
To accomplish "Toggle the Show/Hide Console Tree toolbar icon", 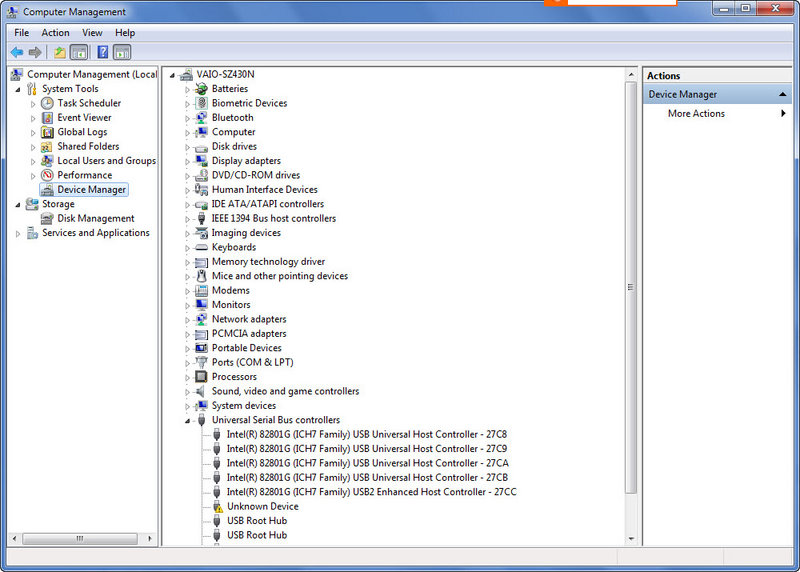I will pyautogui.click(x=79, y=52).
